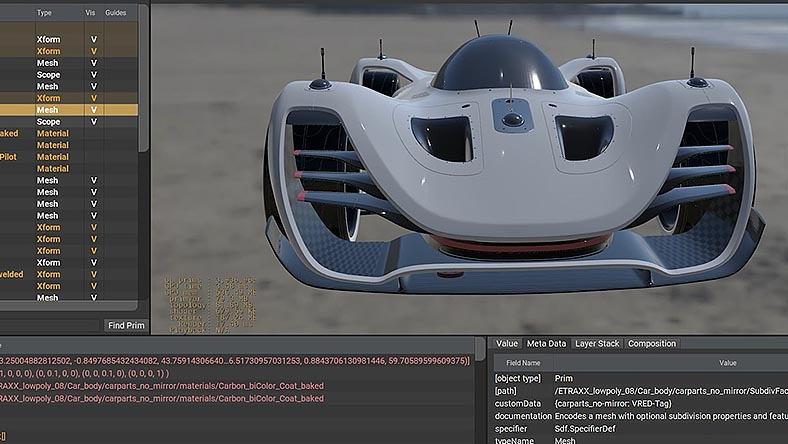
Task: Toggle visibility V on the highlighted Mesh row
Action: pos(93,110)
